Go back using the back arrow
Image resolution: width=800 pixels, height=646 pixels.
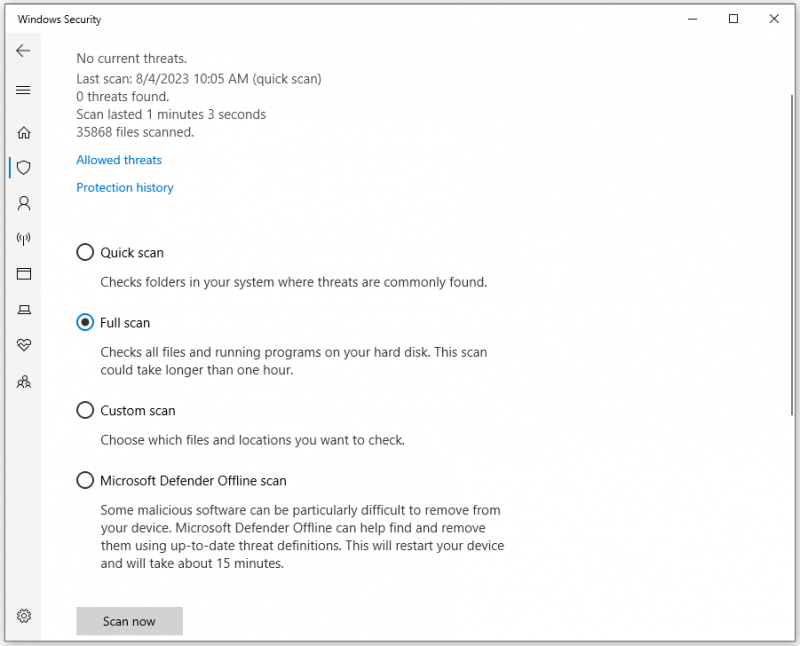click(23, 51)
